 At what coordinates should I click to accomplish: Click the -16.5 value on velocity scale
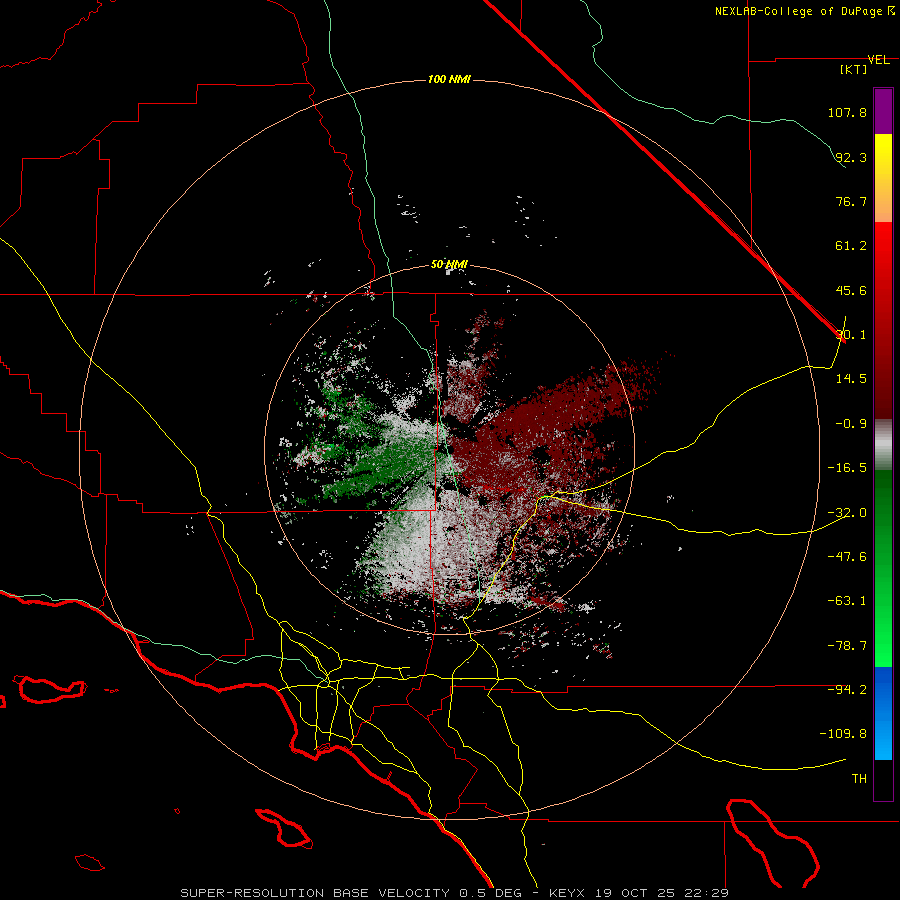pyautogui.click(x=847, y=468)
